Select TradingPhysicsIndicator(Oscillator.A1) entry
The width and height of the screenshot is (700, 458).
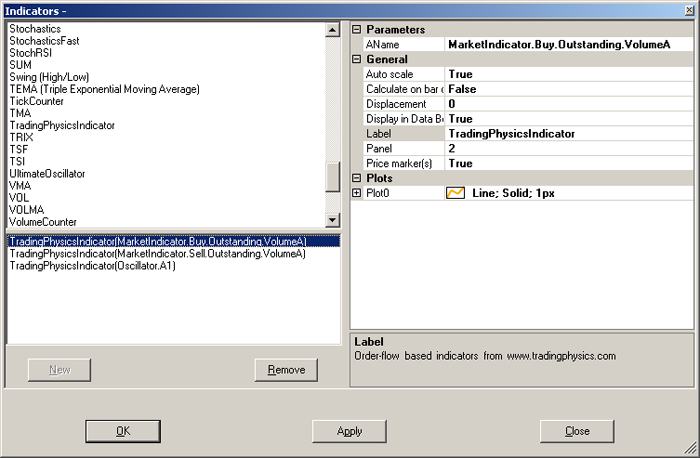click(92, 266)
